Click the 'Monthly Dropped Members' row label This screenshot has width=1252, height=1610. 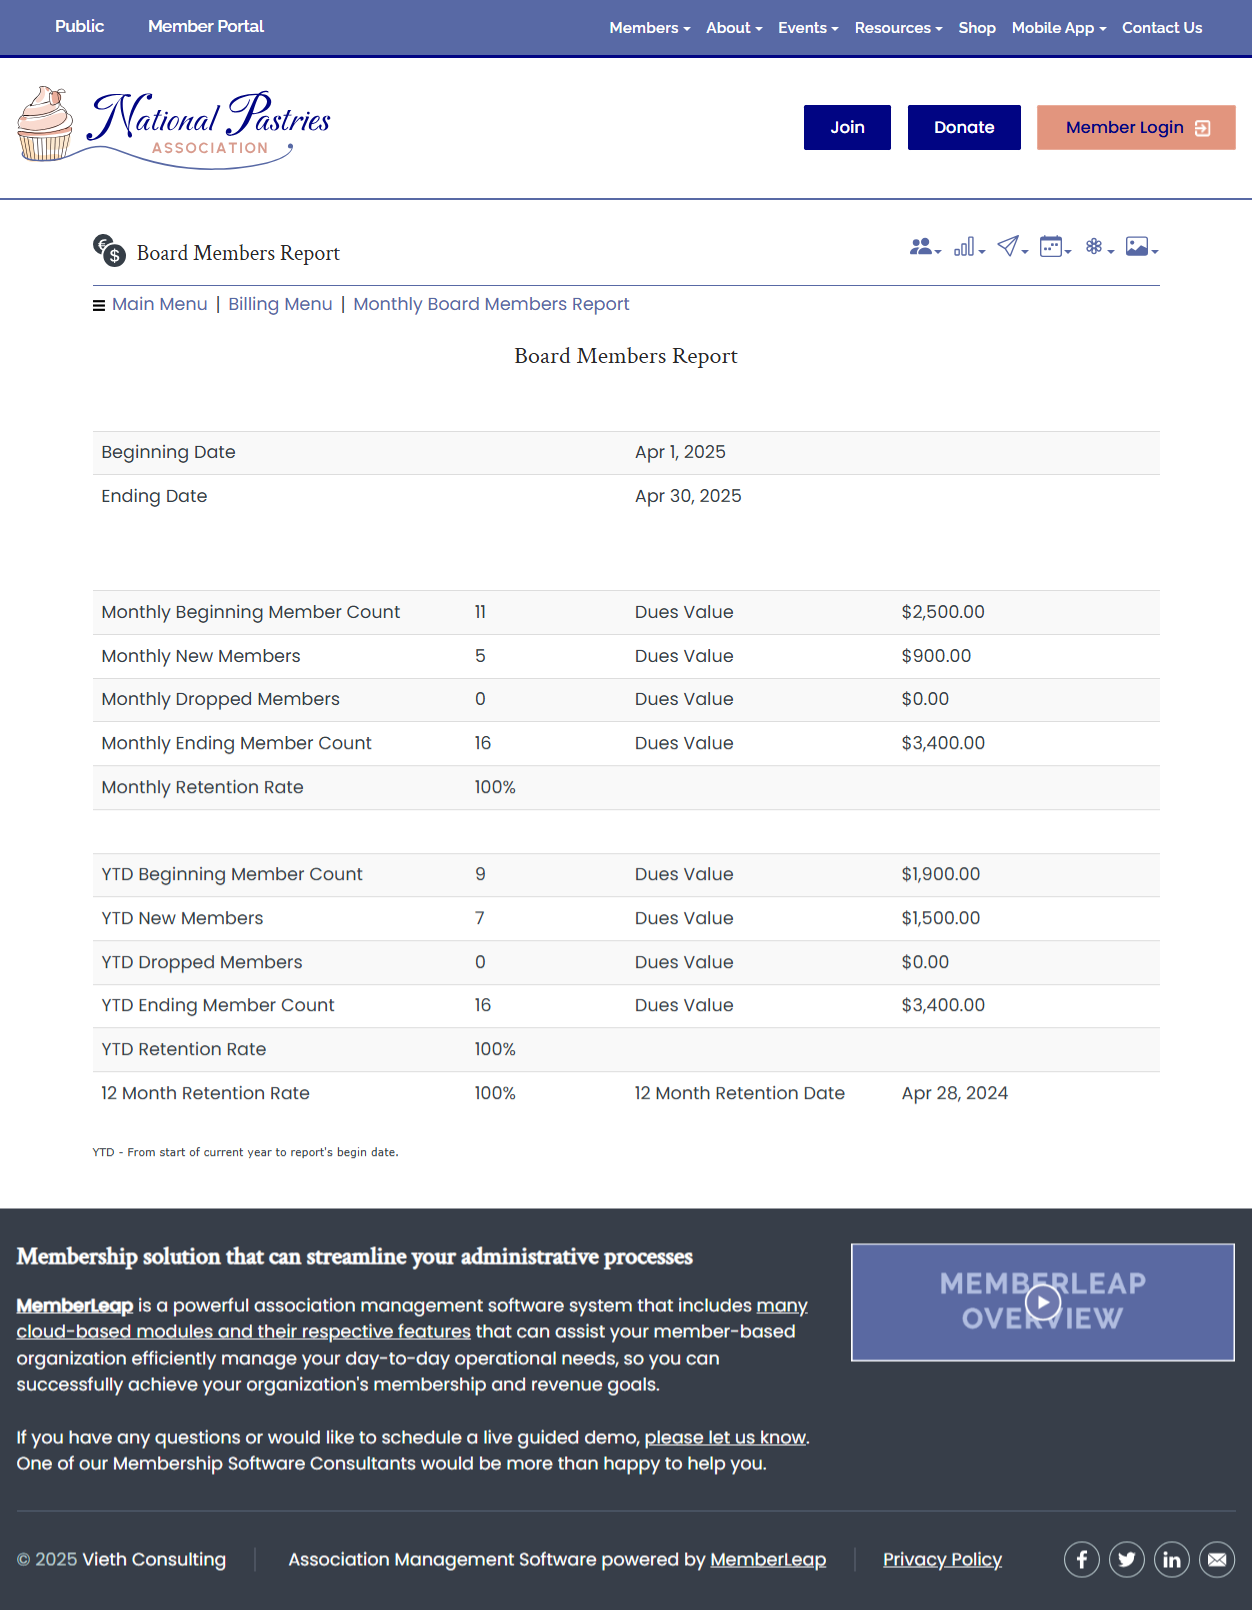tap(220, 699)
